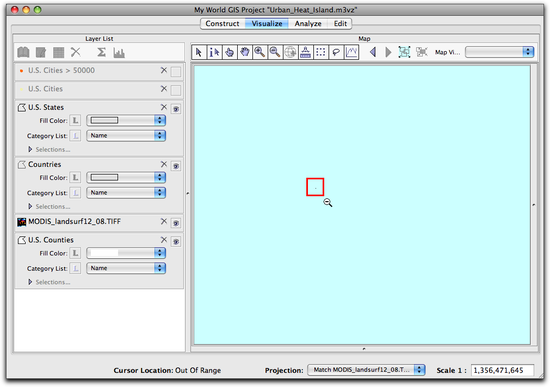Go to previous map view arrow
Screen dimensions: 550x387
[x=373, y=52]
